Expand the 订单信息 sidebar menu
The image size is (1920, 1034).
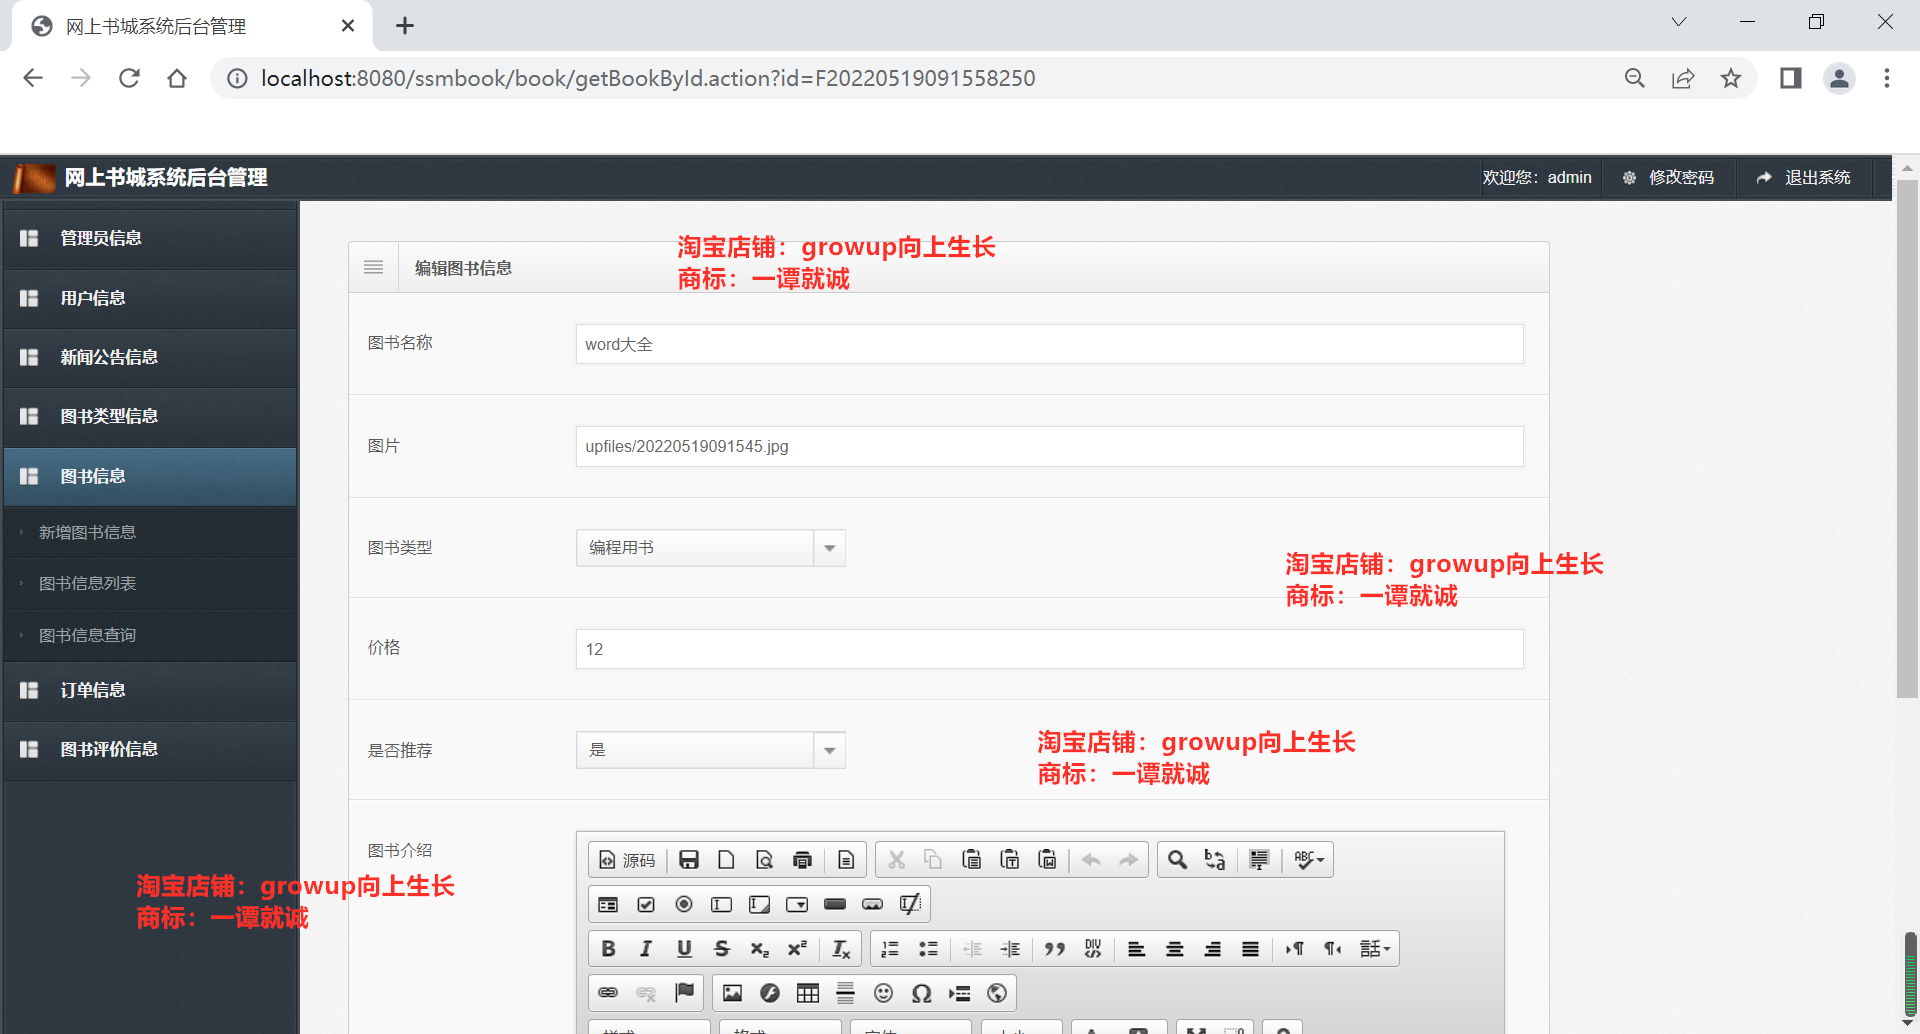[x=150, y=690]
